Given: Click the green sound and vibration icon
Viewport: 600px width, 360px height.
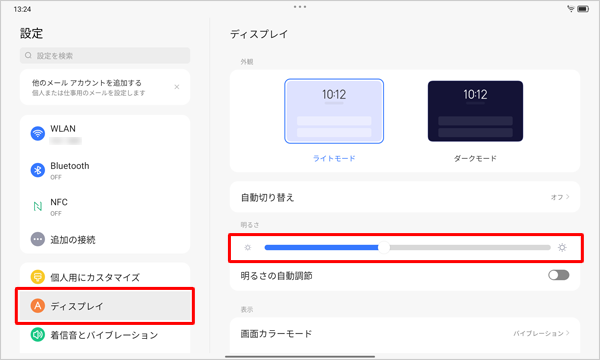Looking at the screenshot, I should click(38, 335).
